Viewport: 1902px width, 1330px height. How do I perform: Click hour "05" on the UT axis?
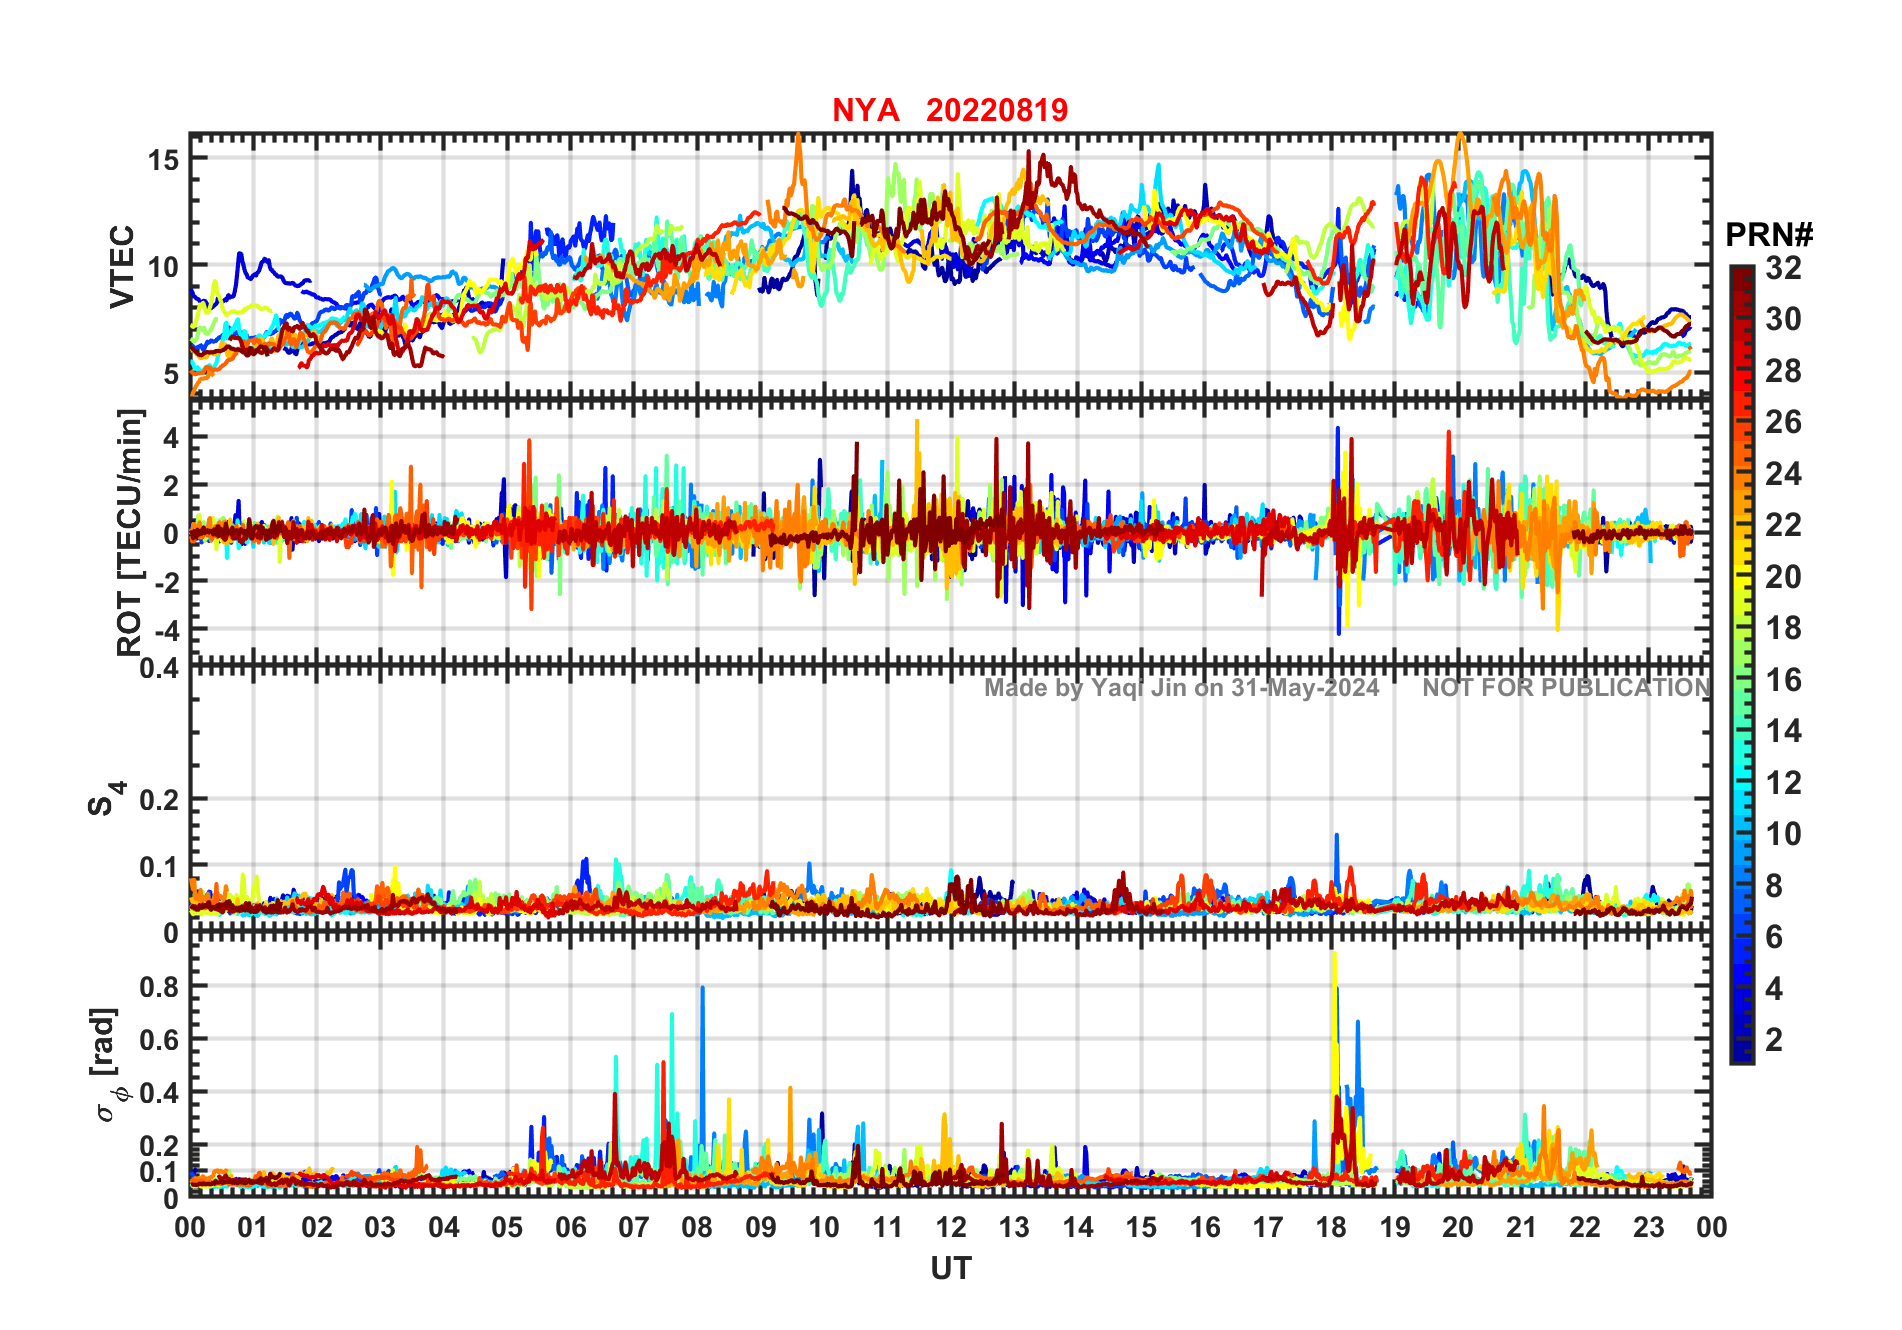[507, 1228]
